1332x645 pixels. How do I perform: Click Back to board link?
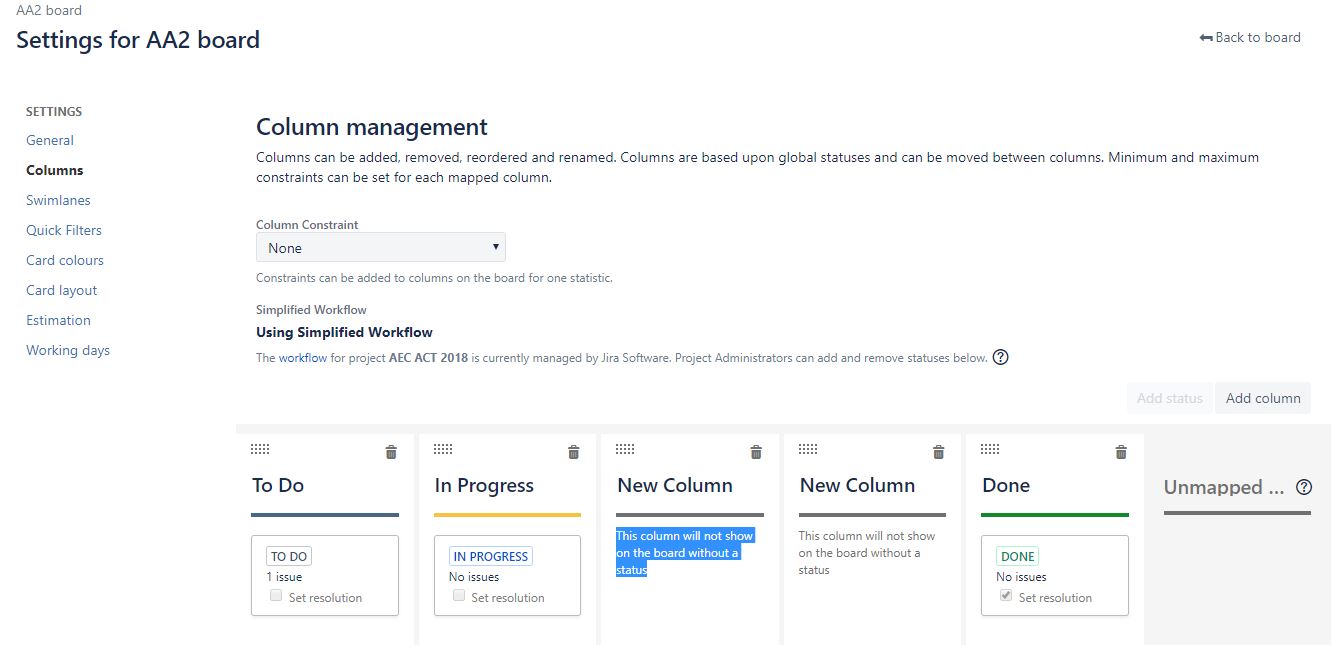pos(1250,37)
